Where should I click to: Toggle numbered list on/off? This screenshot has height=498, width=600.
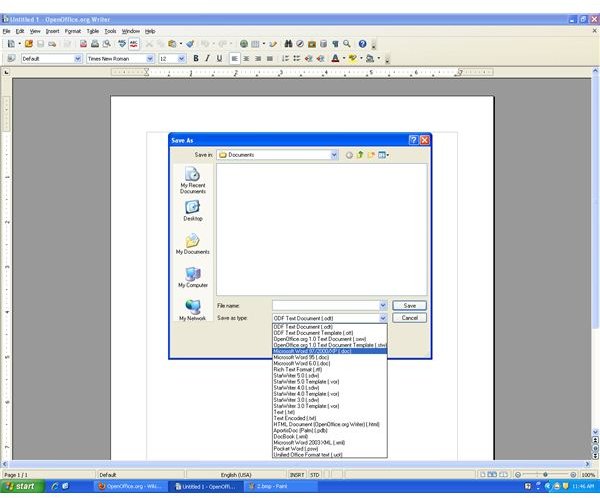coord(285,59)
